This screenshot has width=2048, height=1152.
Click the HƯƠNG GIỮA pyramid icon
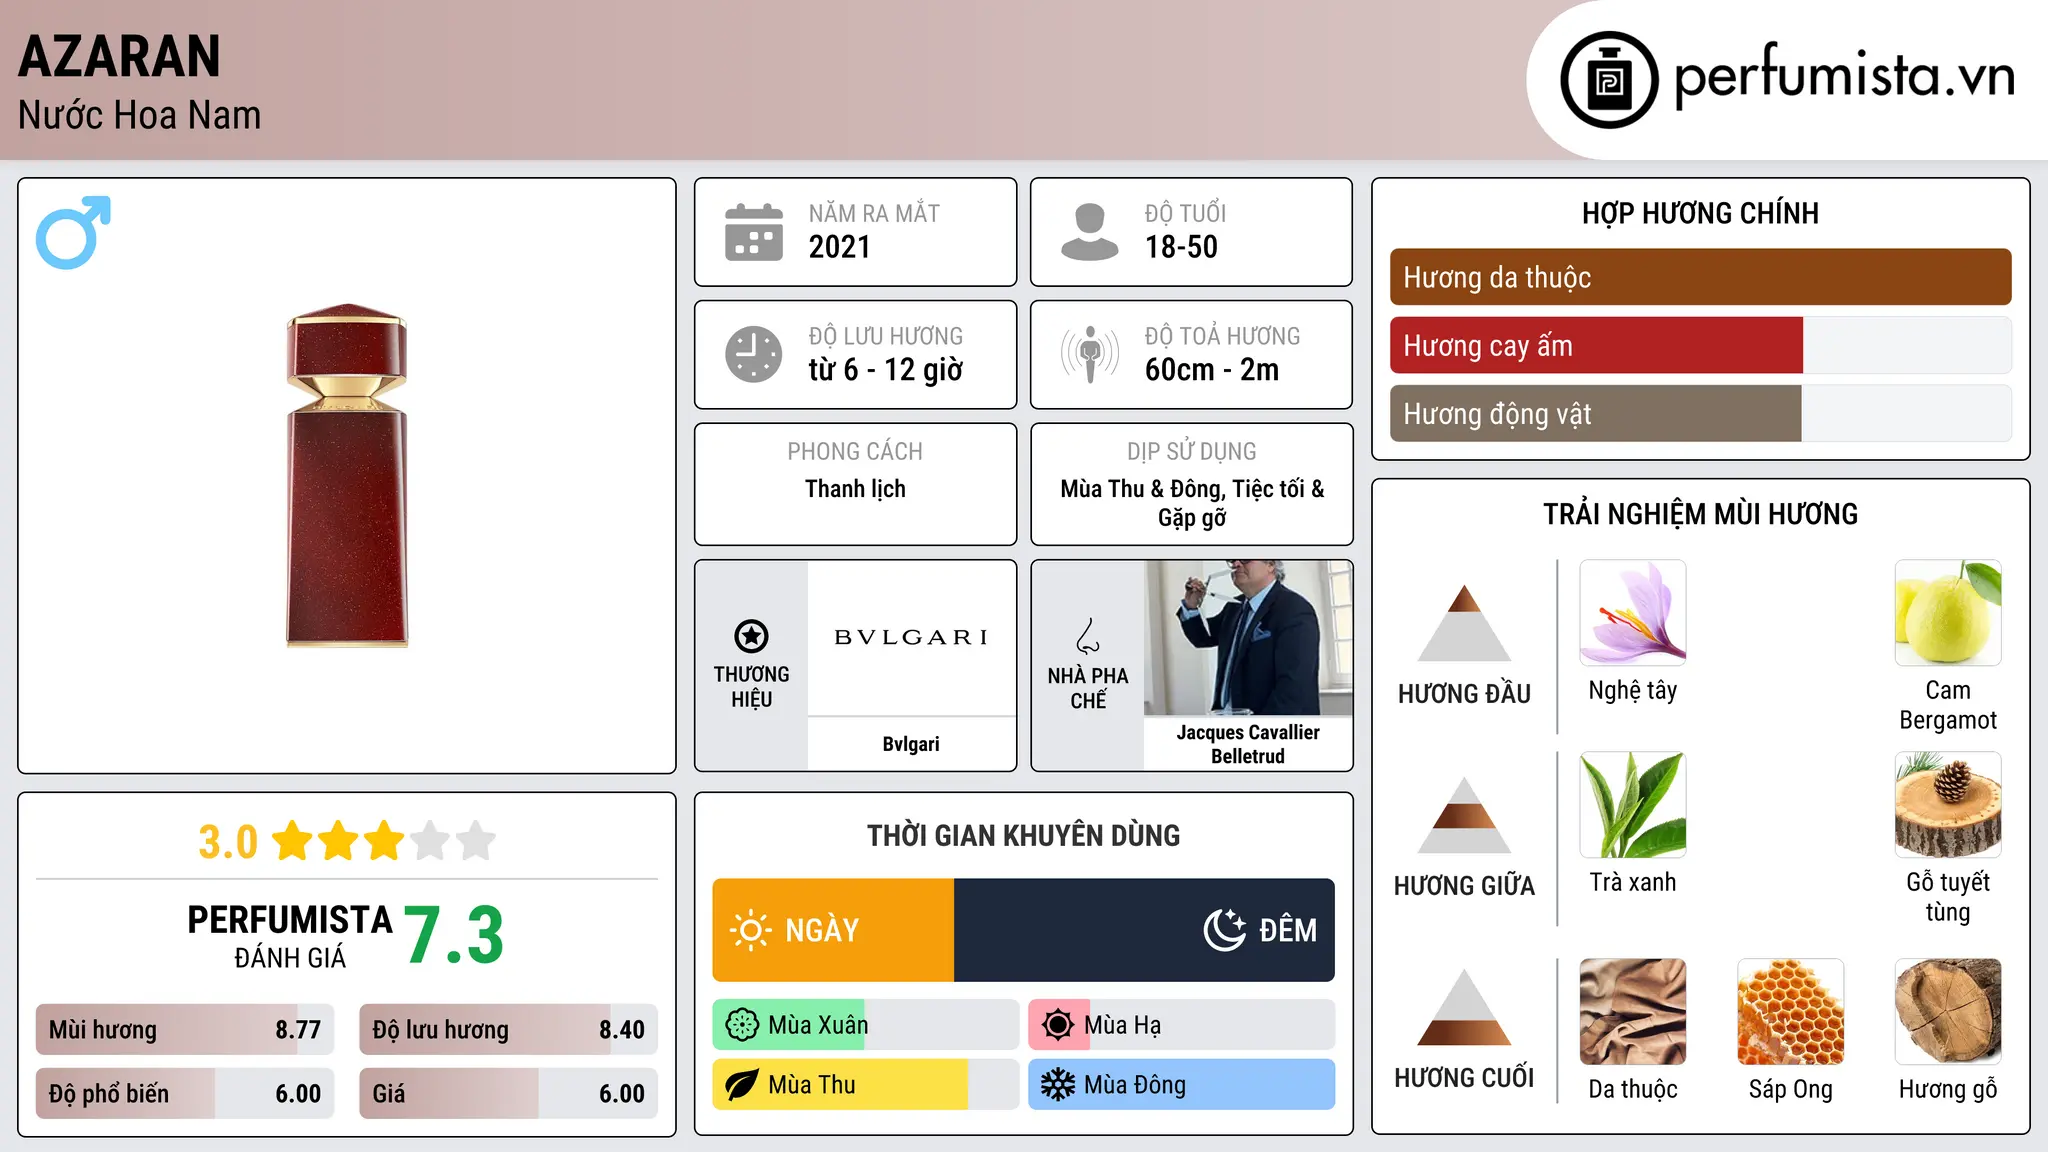[x=1464, y=815]
